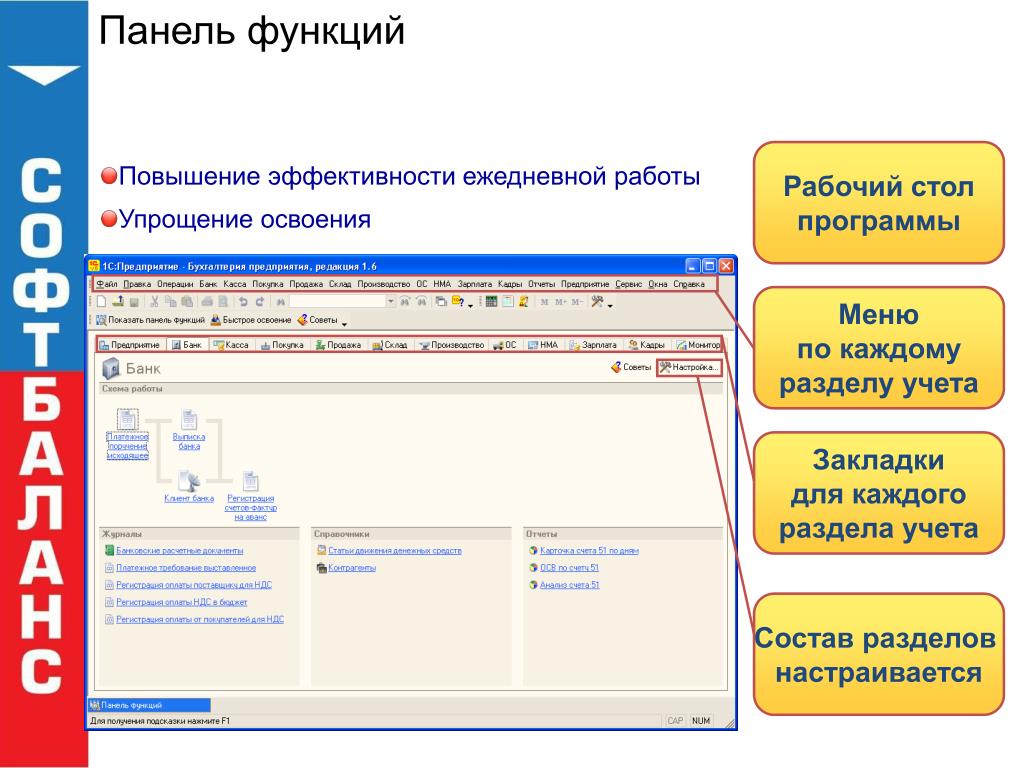This screenshot has width=1024, height=768.
Task: Open the Файл menu
Action: pyautogui.click(x=107, y=284)
